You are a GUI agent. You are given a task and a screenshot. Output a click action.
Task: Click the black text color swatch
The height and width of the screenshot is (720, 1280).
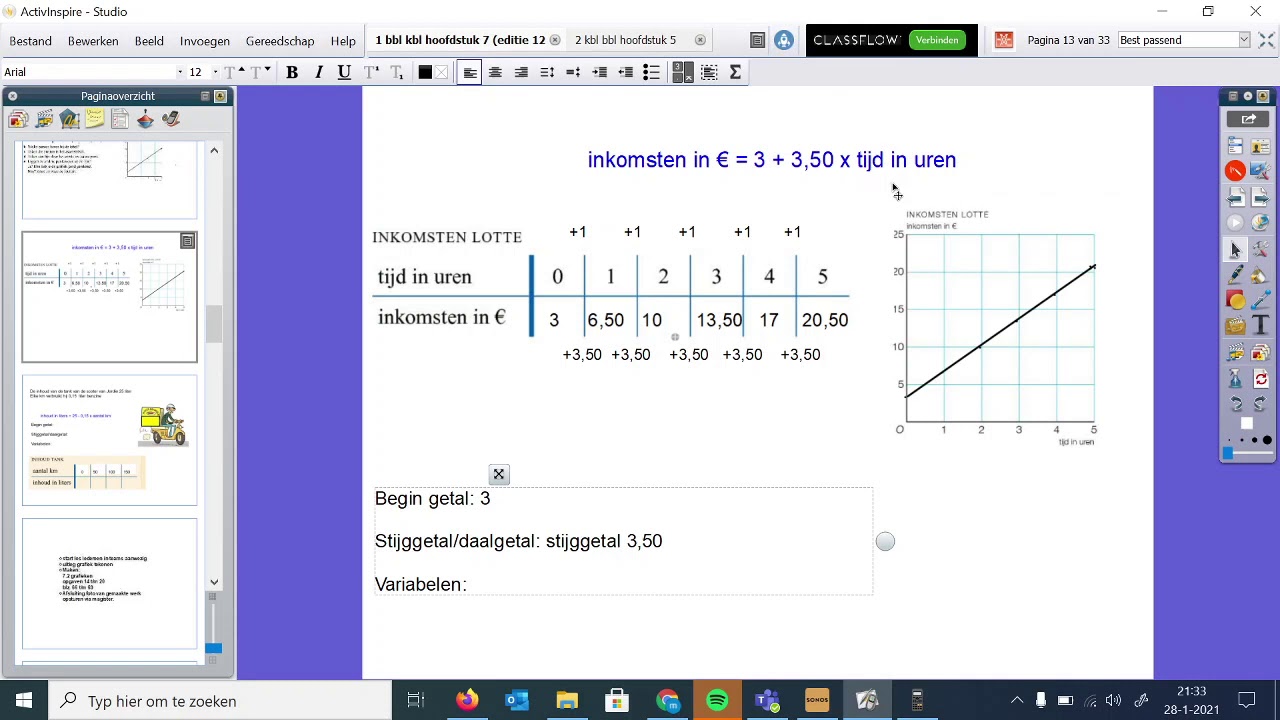click(425, 72)
